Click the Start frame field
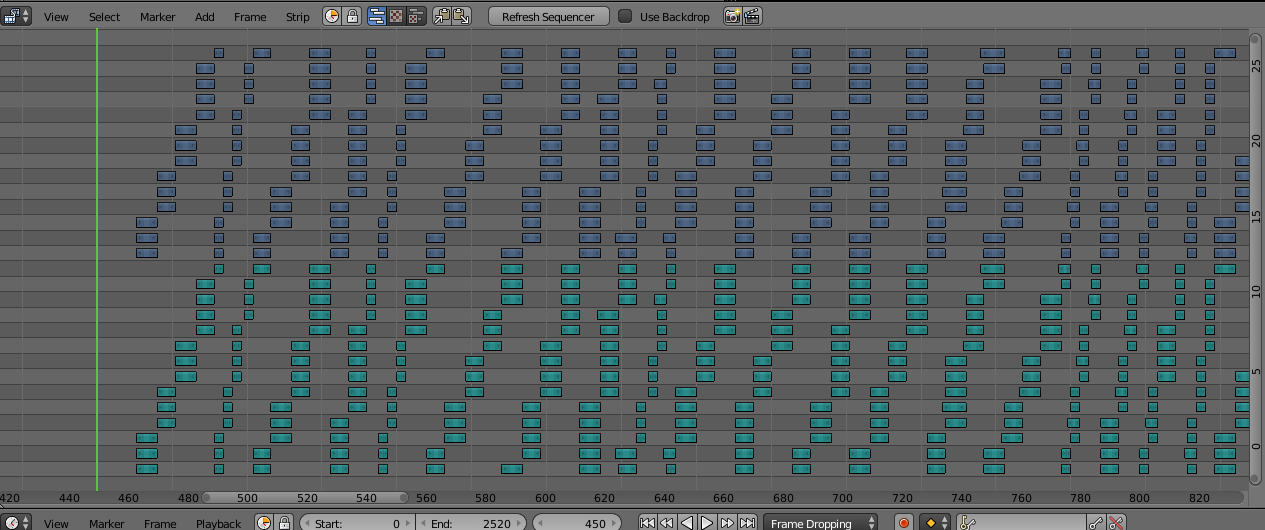The image size is (1265, 530). pyautogui.click(x=357, y=522)
